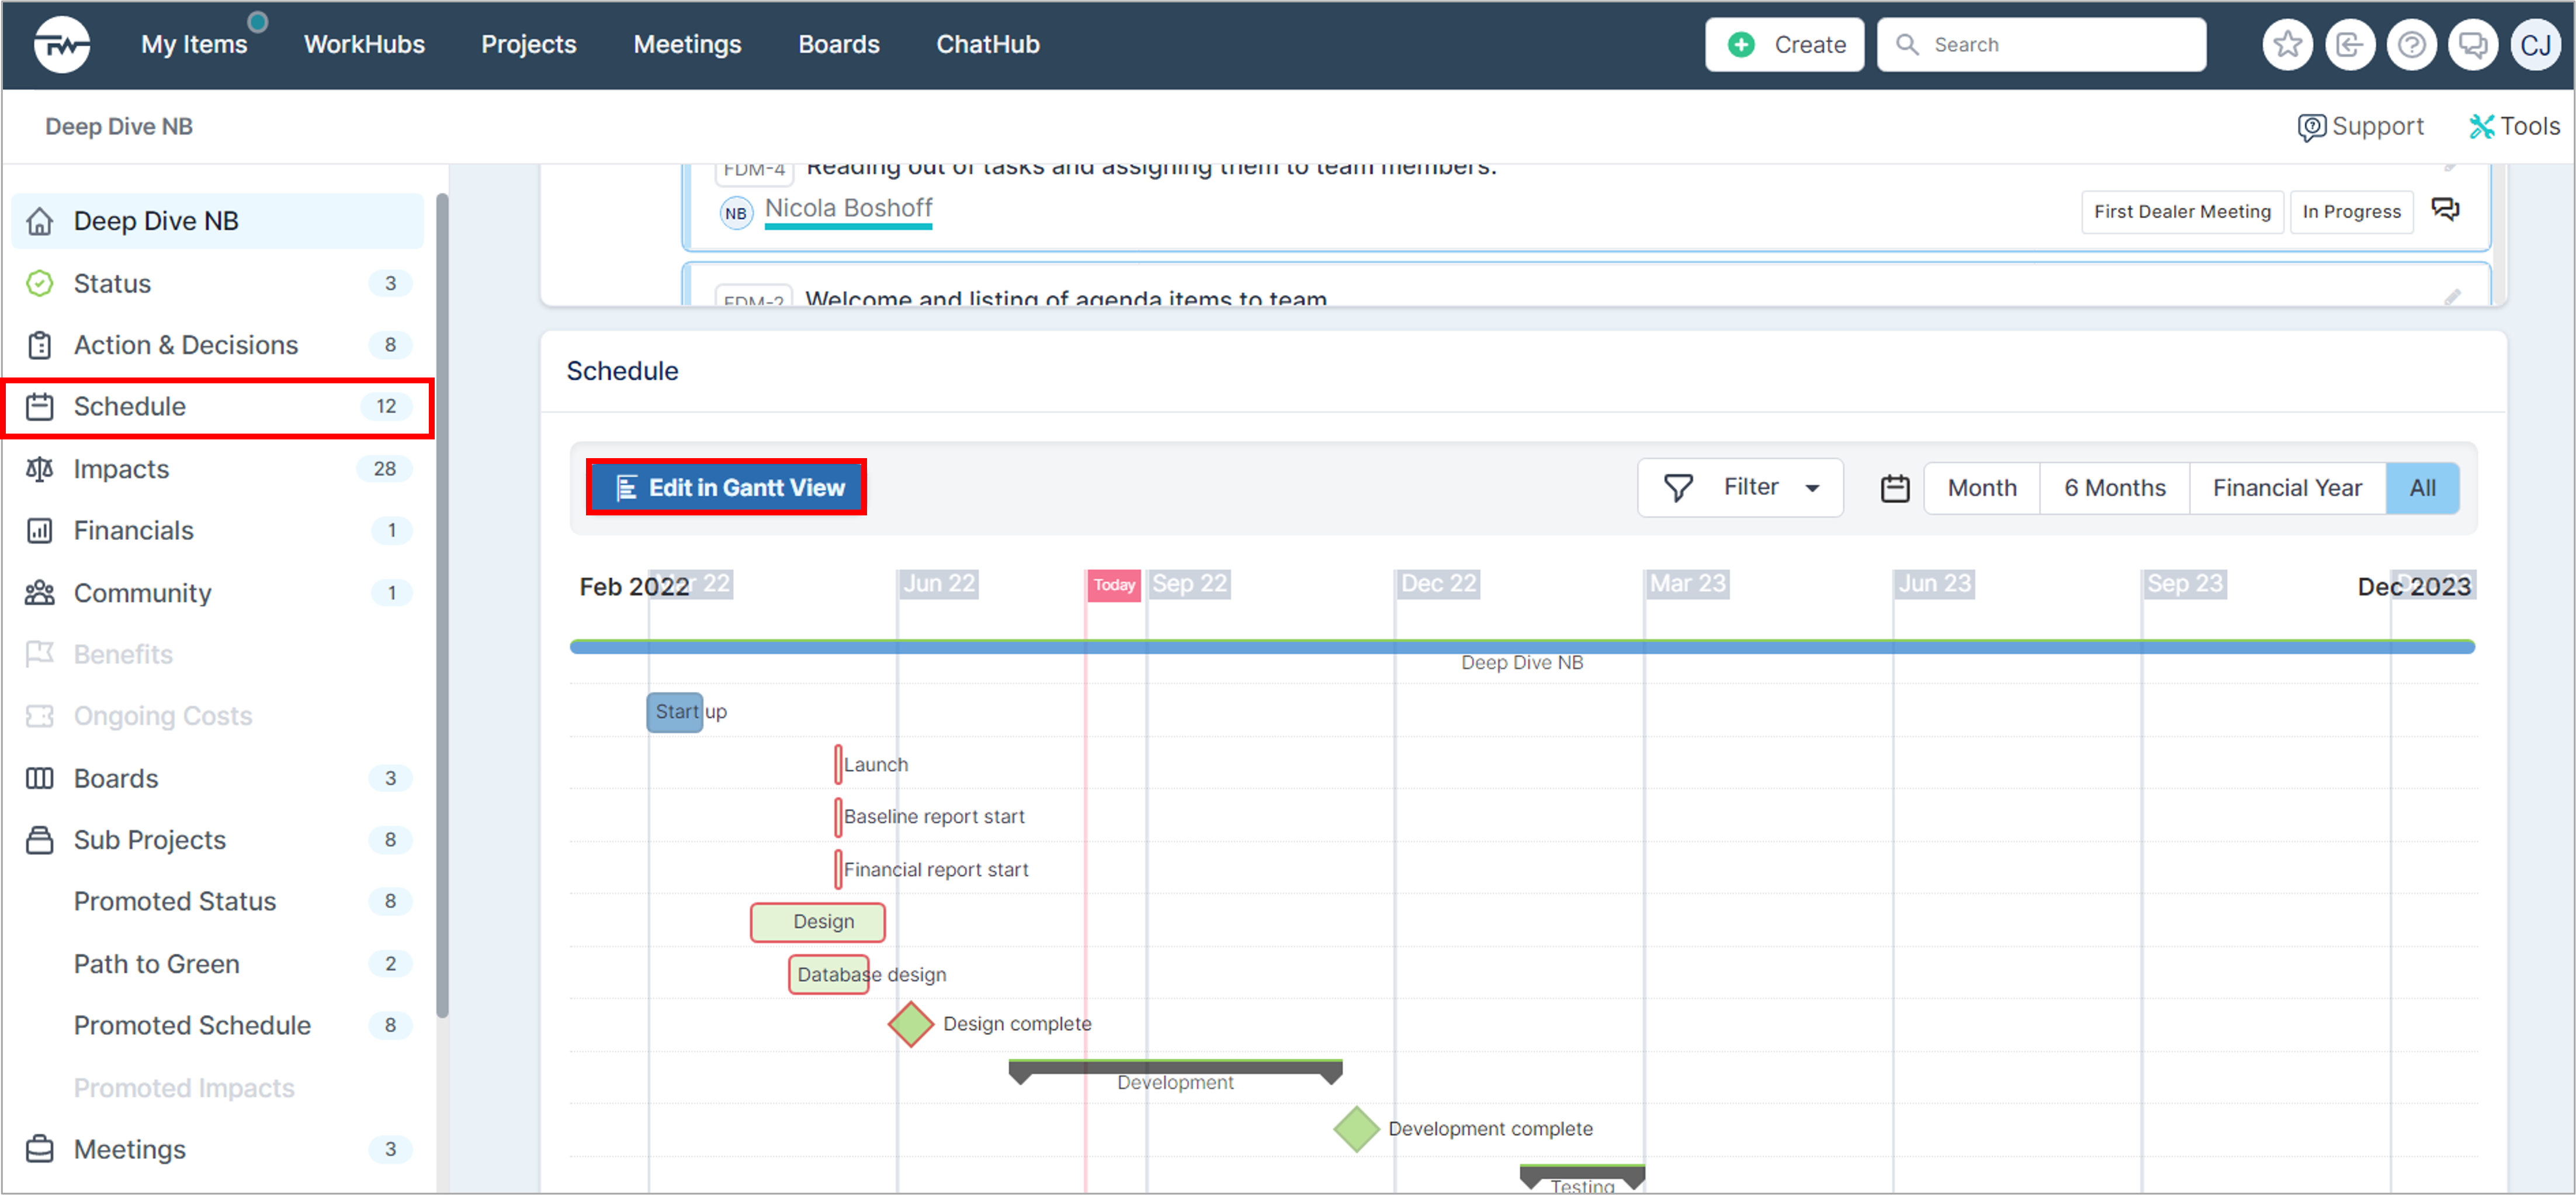Open Boards in top navigation

(838, 45)
